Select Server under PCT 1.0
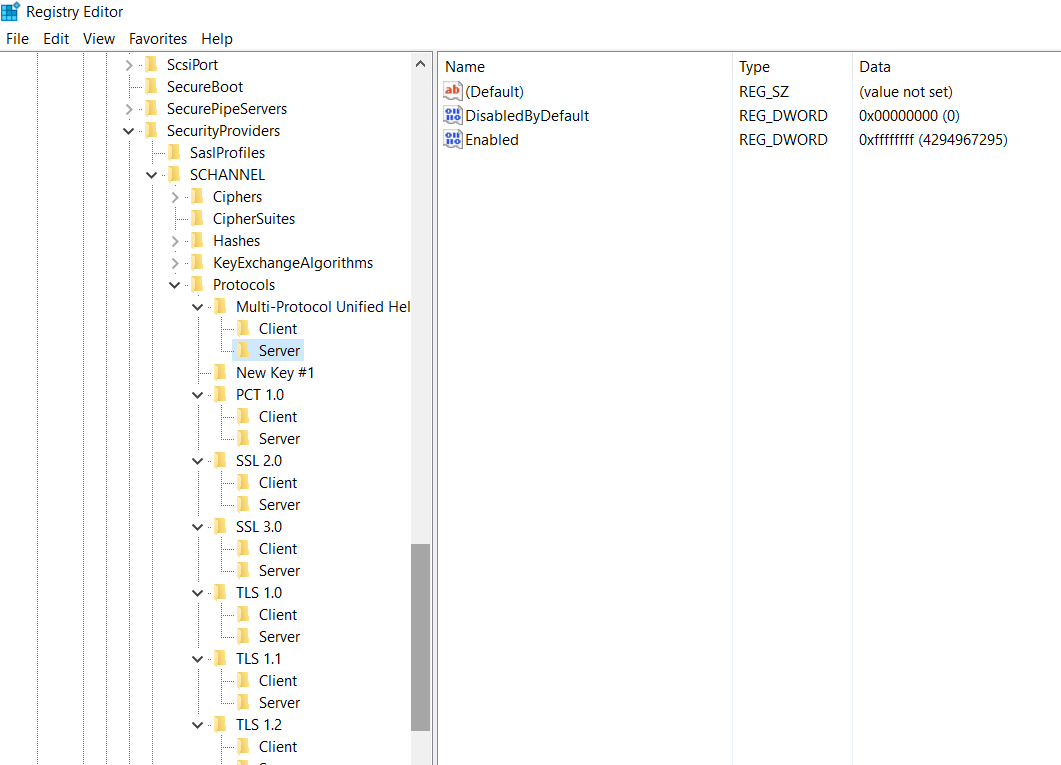 [279, 439]
